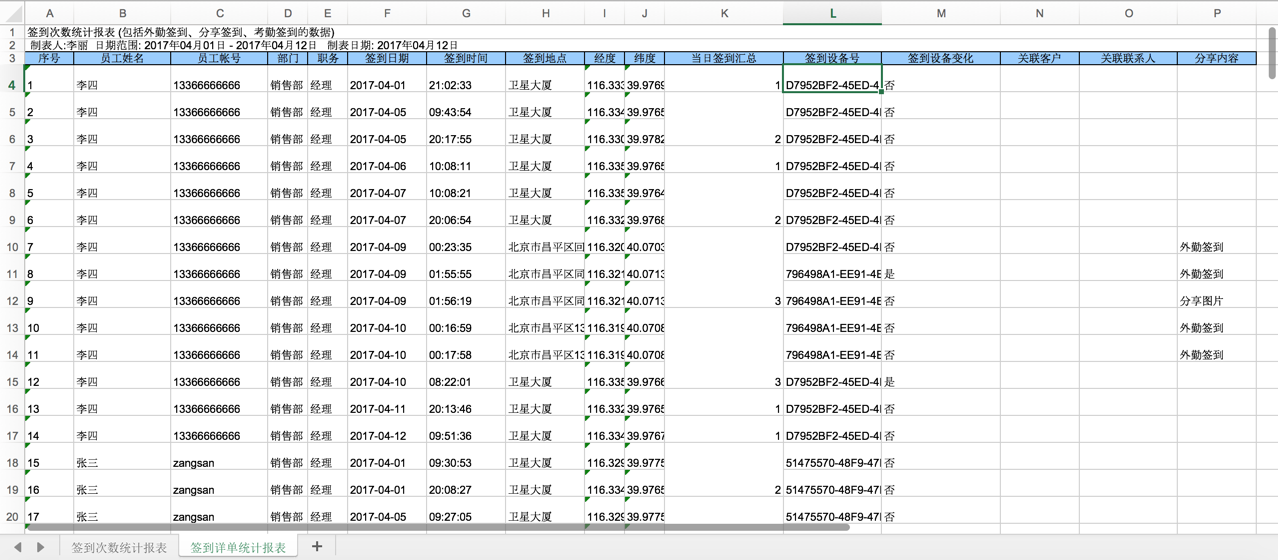The image size is (1278, 560).
Task: Switch to 签到次数统计报表 sheet tab
Action: [x=119, y=547]
